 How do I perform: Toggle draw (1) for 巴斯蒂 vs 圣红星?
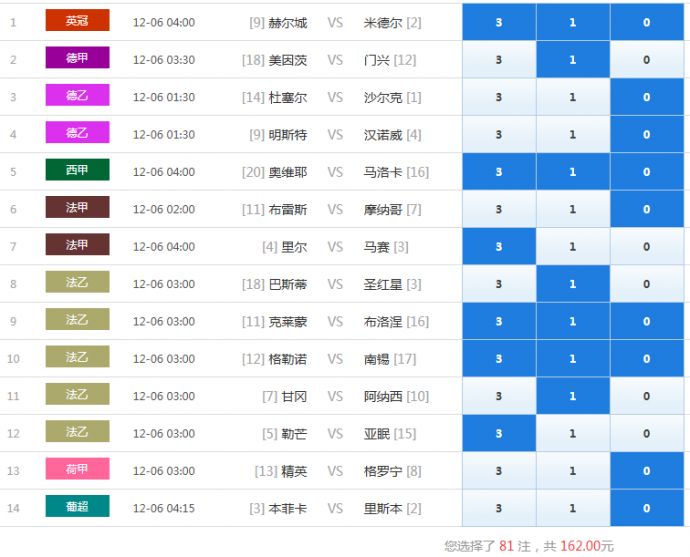(x=572, y=284)
